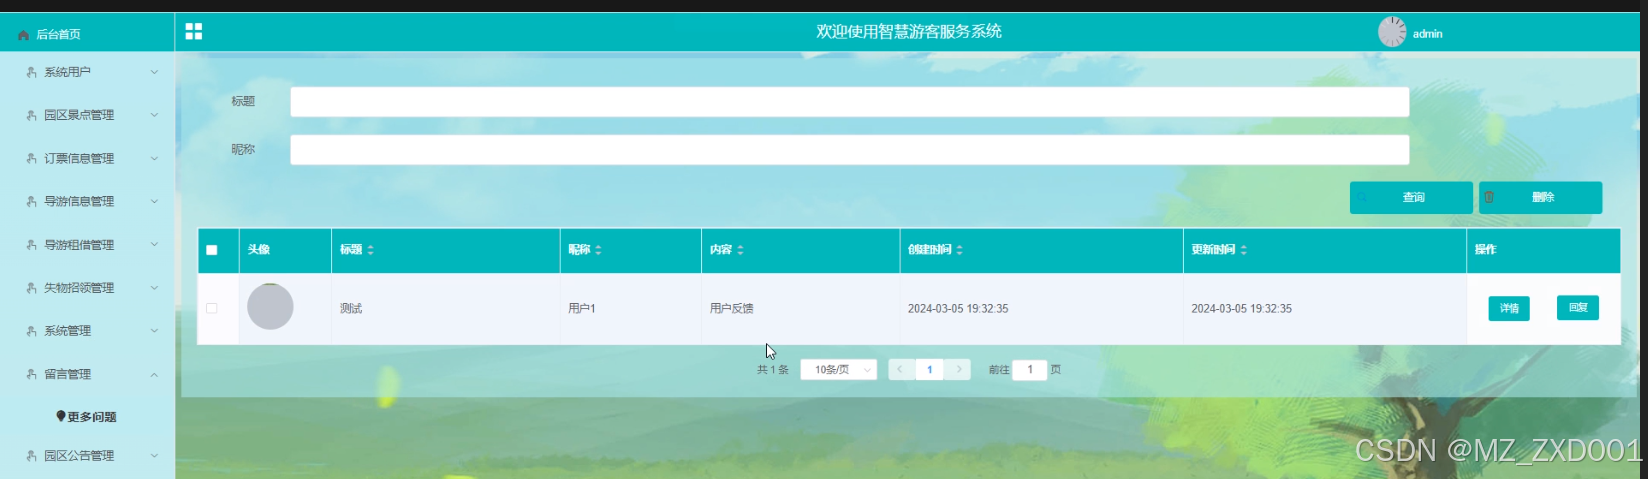Click the home icon beside 后台首页
The image size is (1648, 479).
tap(24, 35)
